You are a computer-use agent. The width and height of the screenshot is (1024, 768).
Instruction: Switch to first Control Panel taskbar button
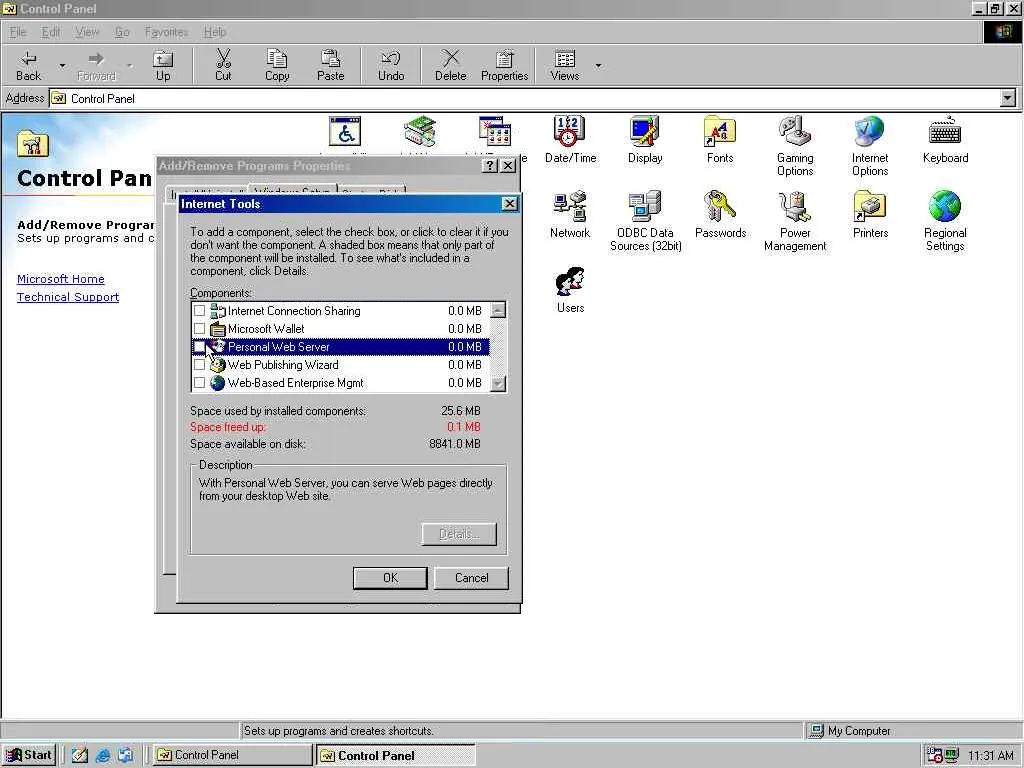[x=232, y=755]
